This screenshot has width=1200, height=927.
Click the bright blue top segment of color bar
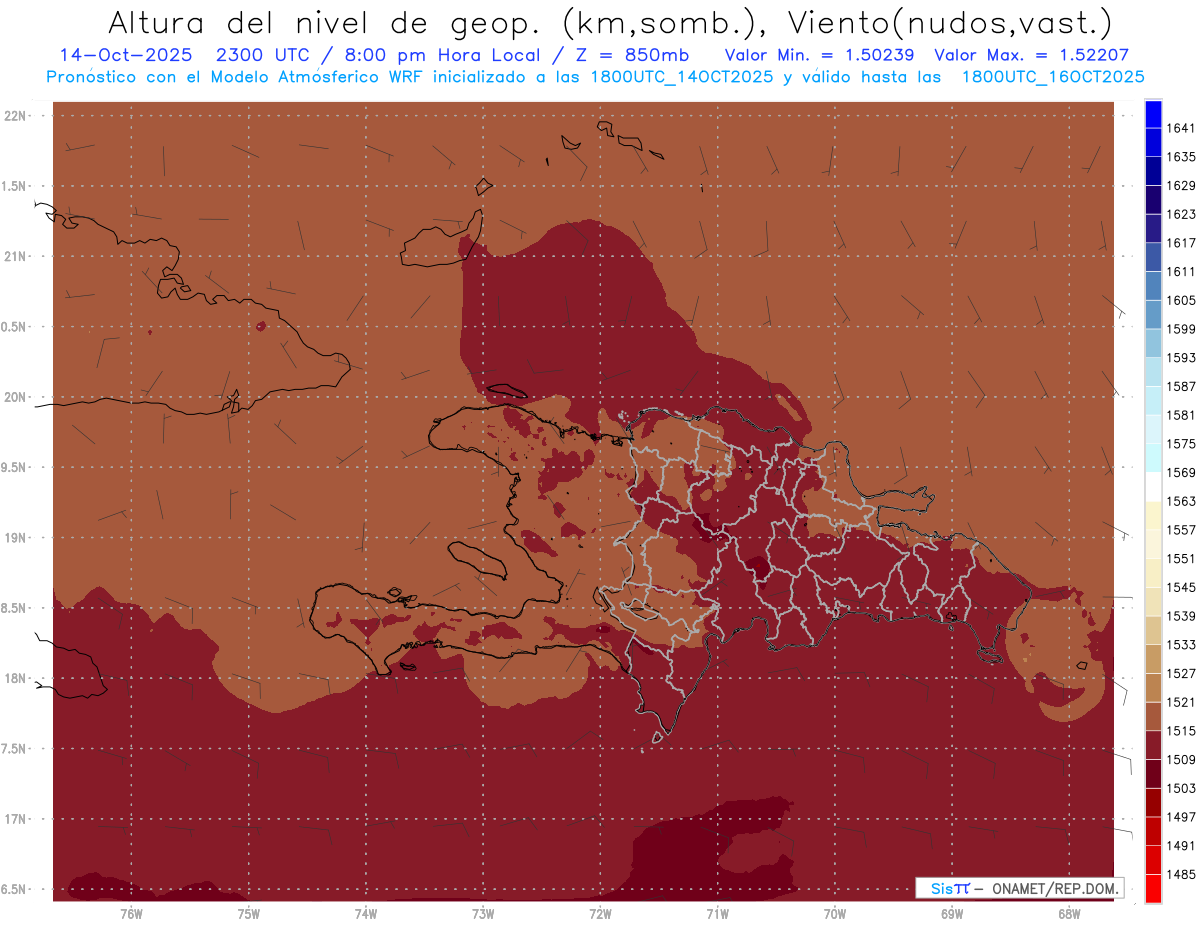click(1153, 113)
